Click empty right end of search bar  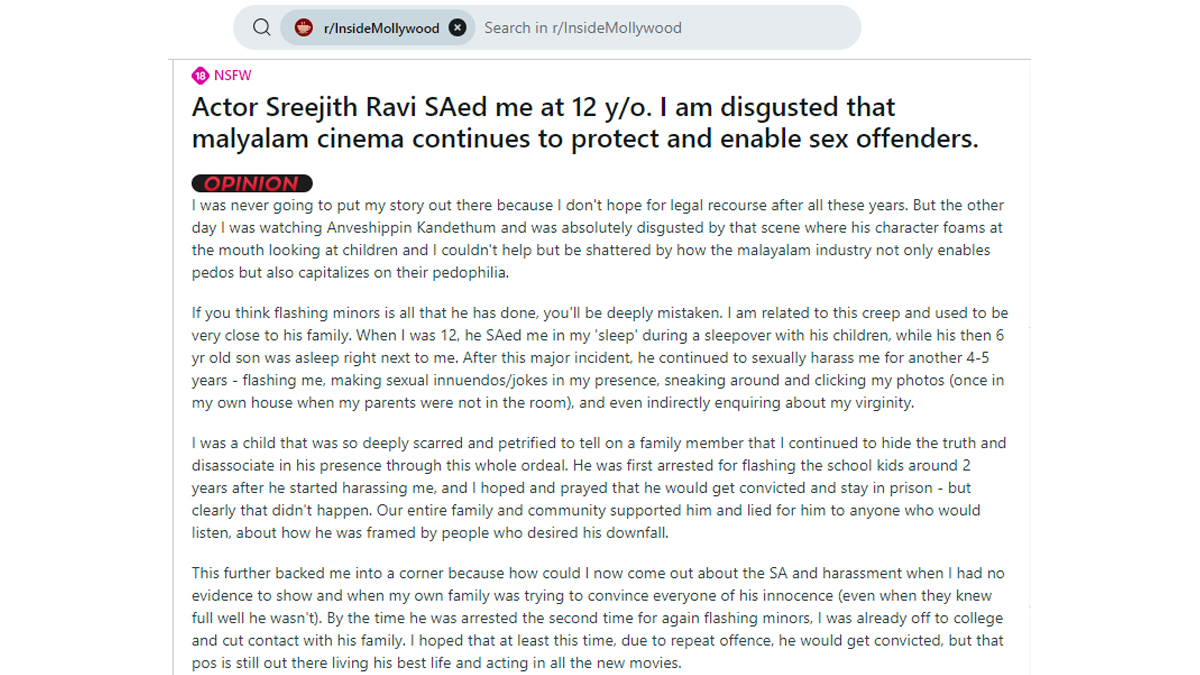(800, 28)
